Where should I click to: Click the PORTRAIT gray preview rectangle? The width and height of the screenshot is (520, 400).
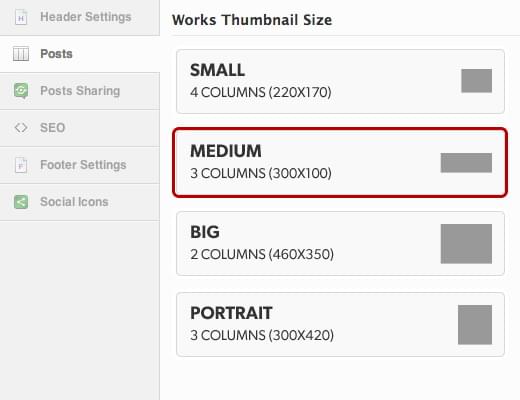coord(475,325)
